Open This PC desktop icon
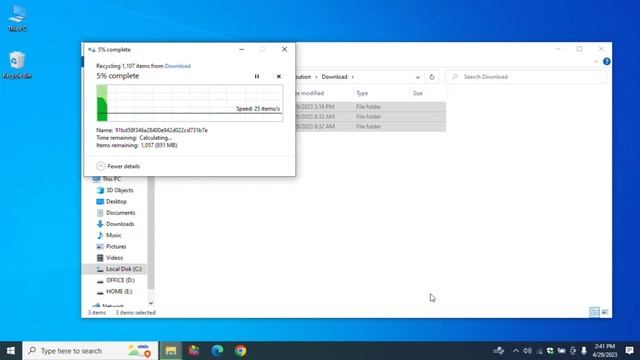Screen dimensions: 640x360 click(x=18, y=18)
